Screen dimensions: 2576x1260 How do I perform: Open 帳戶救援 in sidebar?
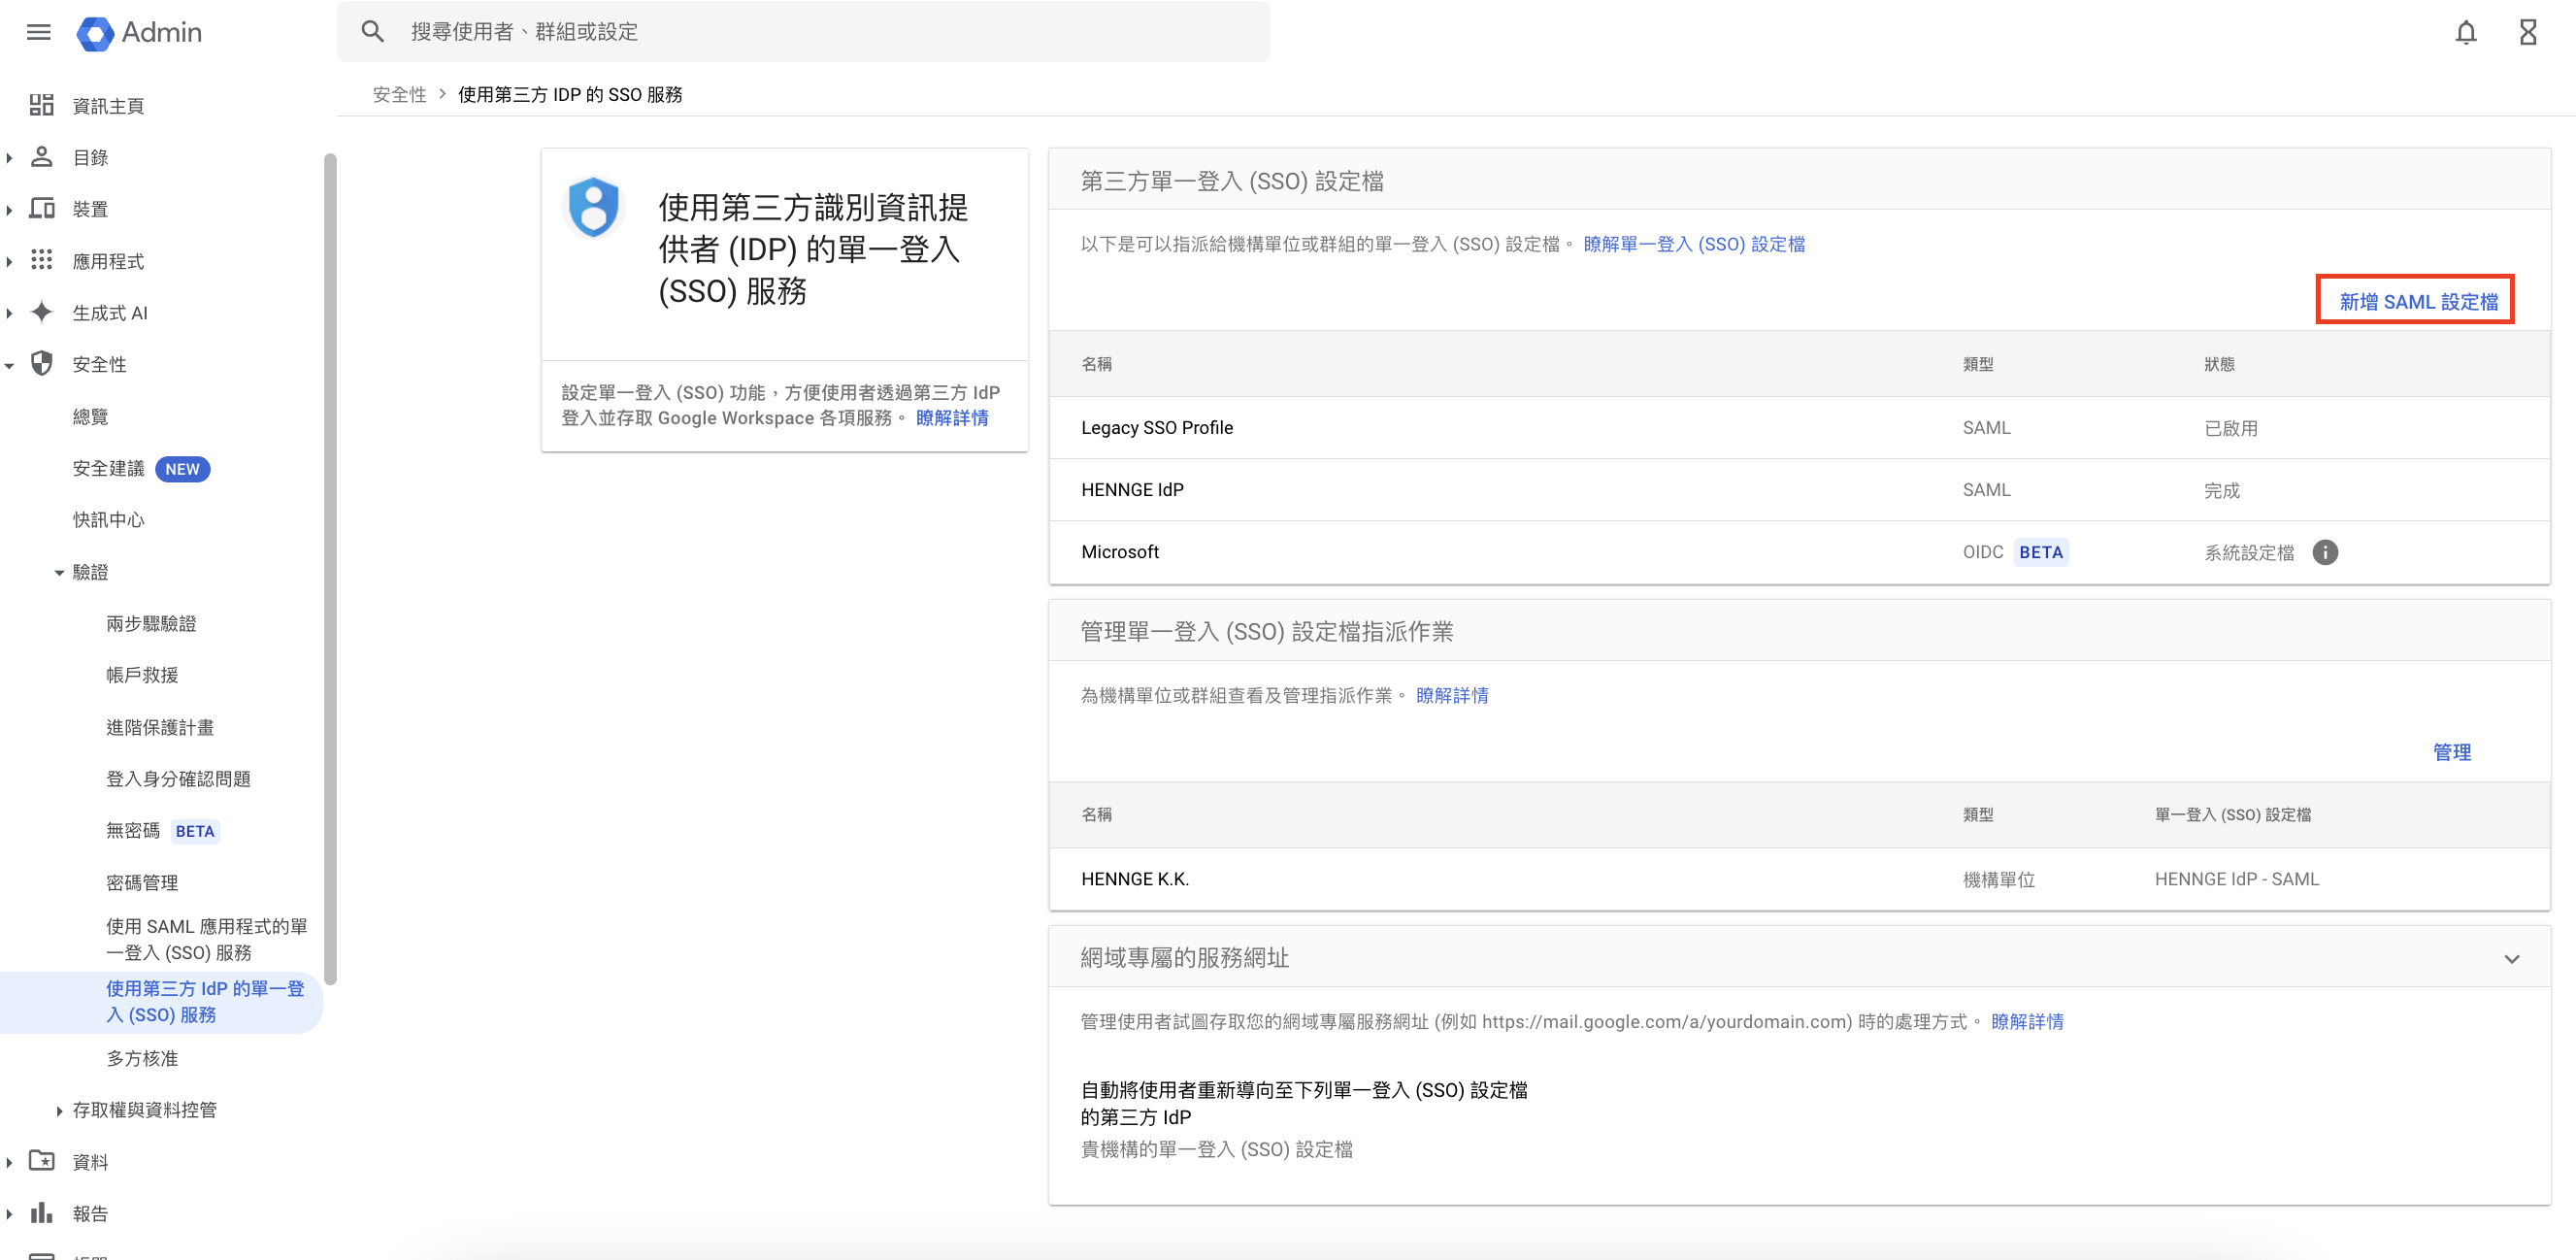[142, 675]
